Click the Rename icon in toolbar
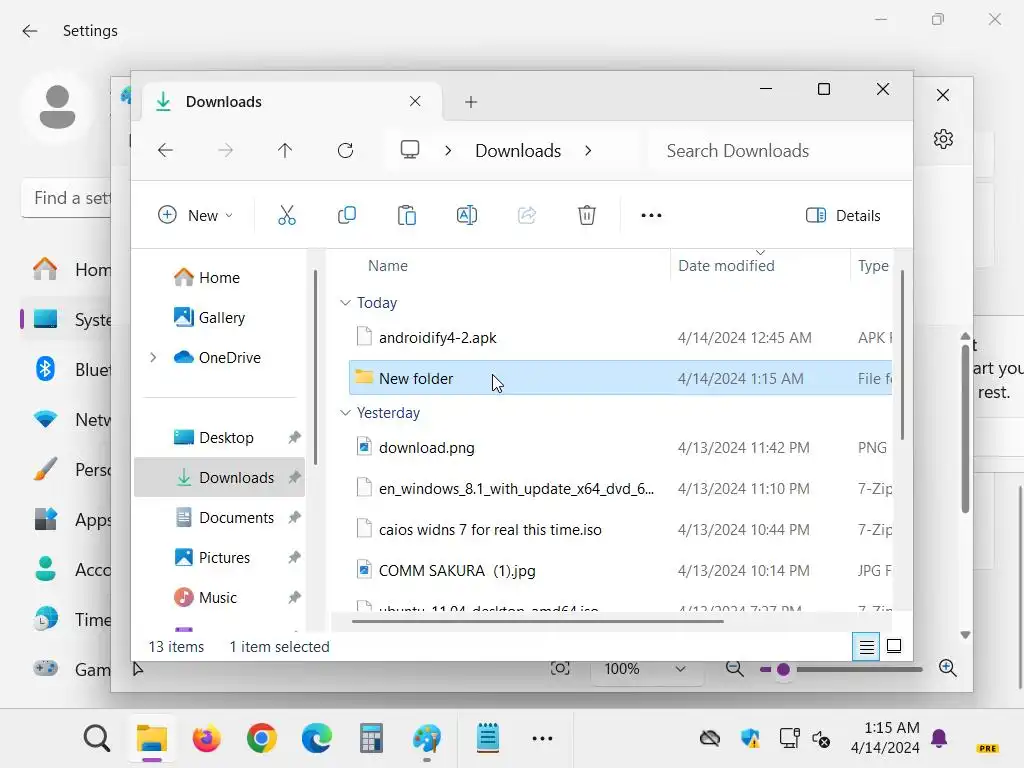Image resolution: width=1024 pixels, height=768 pixels. tap(466, 215)
